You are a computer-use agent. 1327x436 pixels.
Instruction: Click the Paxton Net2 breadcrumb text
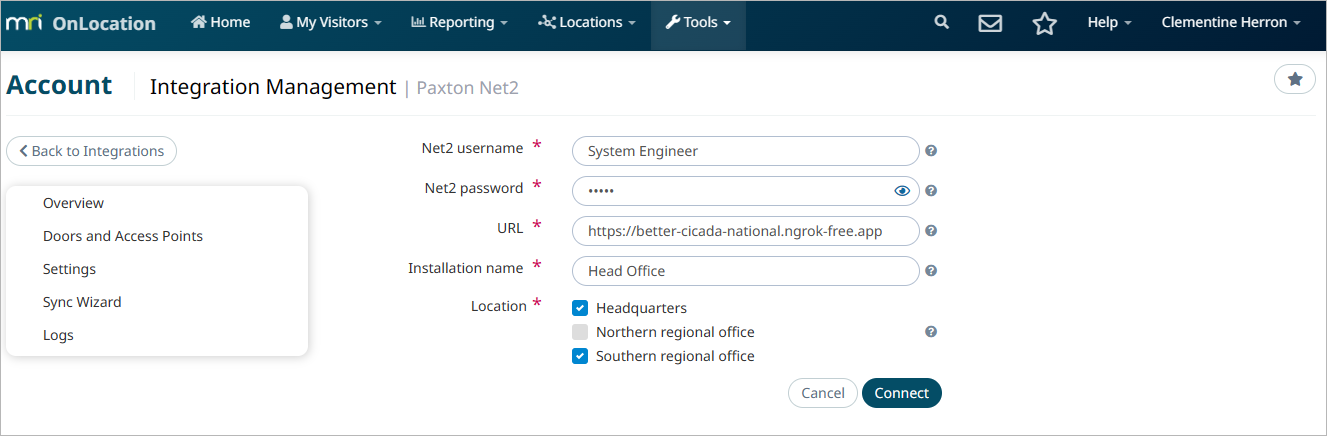(467, 88)
